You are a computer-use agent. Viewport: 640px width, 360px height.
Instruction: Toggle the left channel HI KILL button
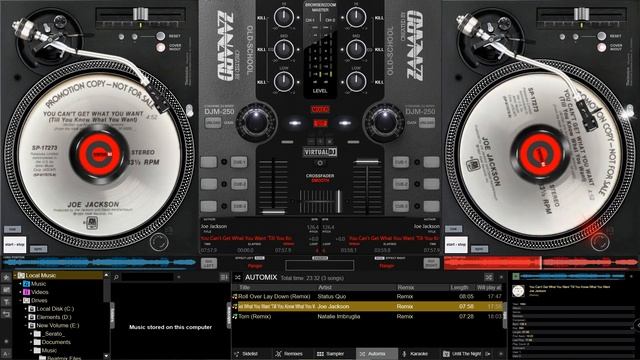coord(261,18)
